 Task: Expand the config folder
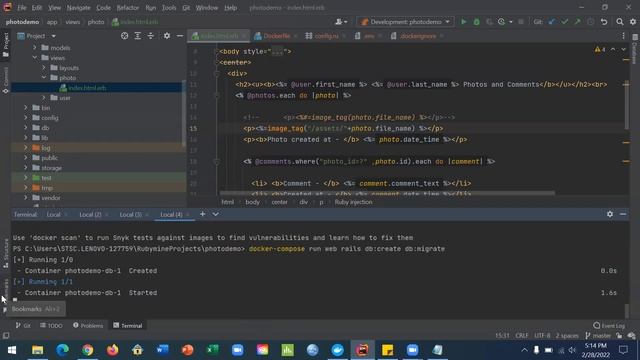pos(26,118)
